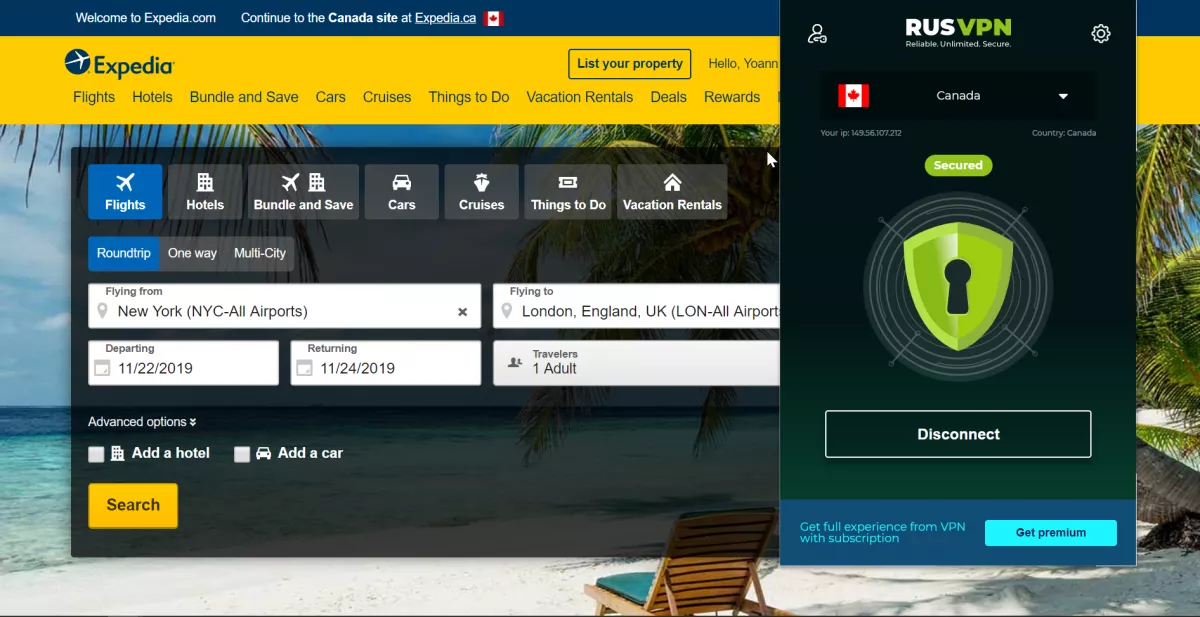Select the Vacation Rentals search tab

672,192
